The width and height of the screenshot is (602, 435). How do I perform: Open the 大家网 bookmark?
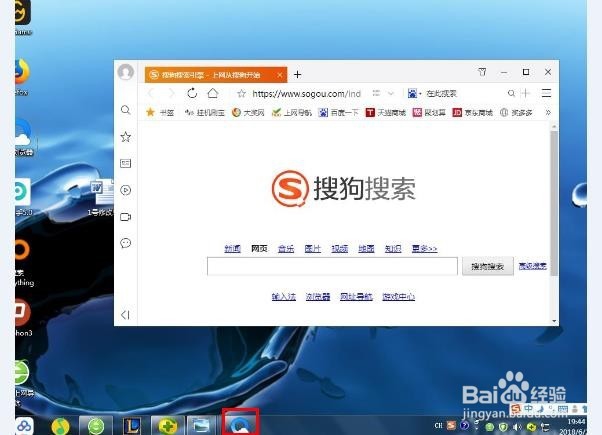click(248, 112)
